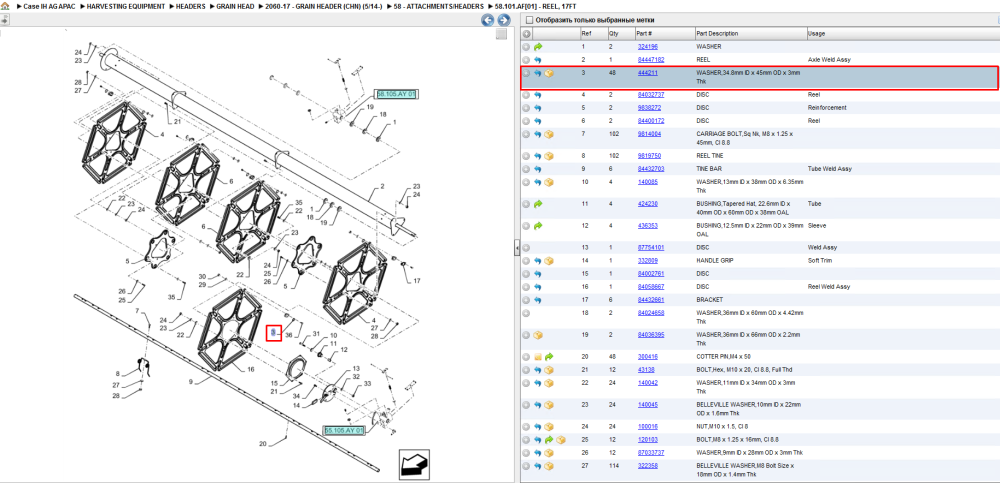This screenshot has height=483, width=1000.
Task: Click package icon for Belleville washer 322358
Action: point(549,466)
